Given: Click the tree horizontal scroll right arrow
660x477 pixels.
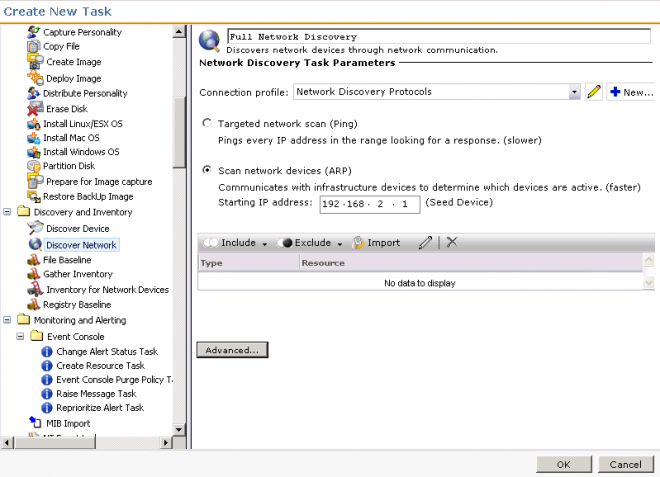Looking at the screenshot, I should click(166, 442).
